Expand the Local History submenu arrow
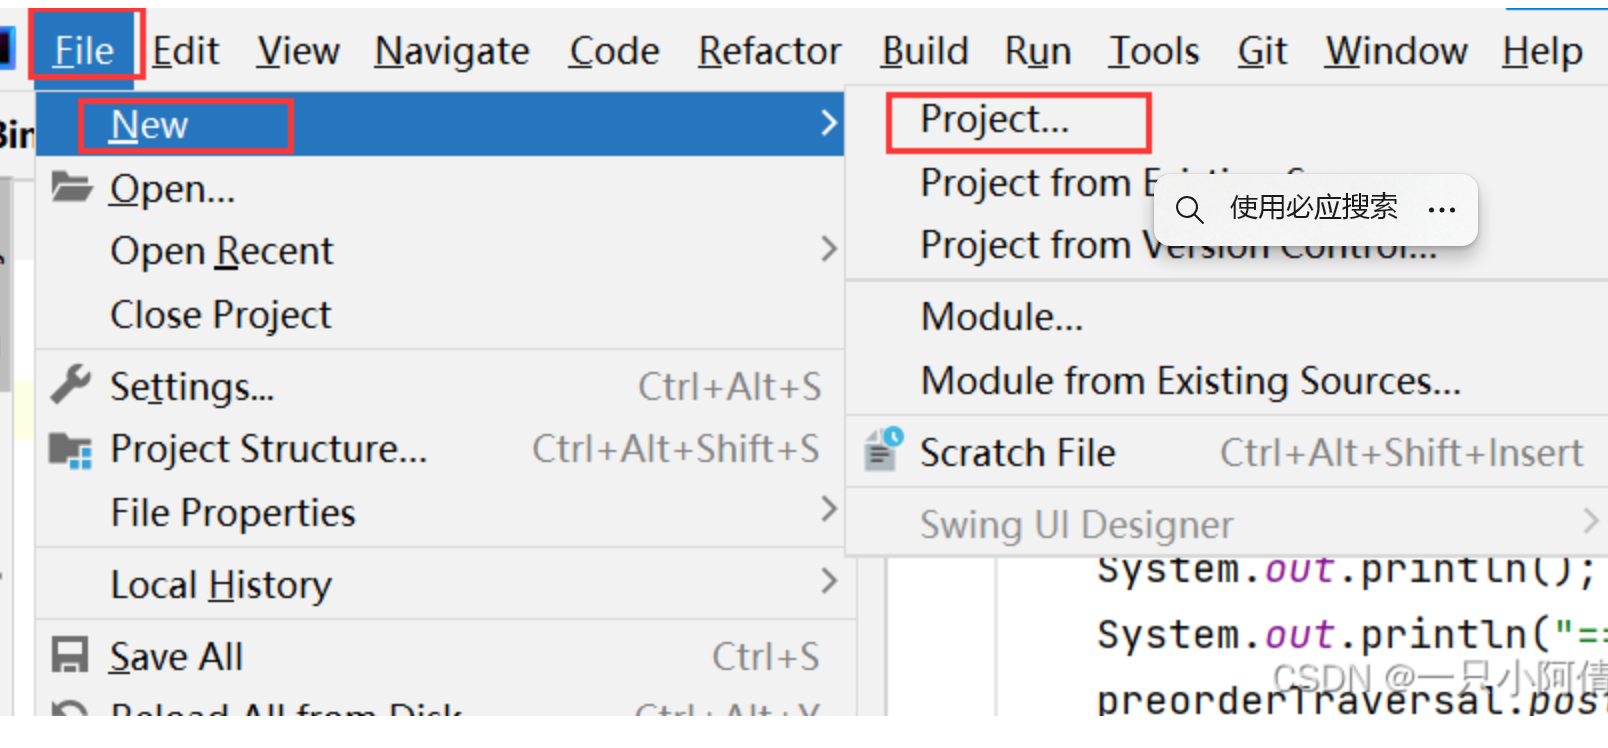 (x=828, y=581)
